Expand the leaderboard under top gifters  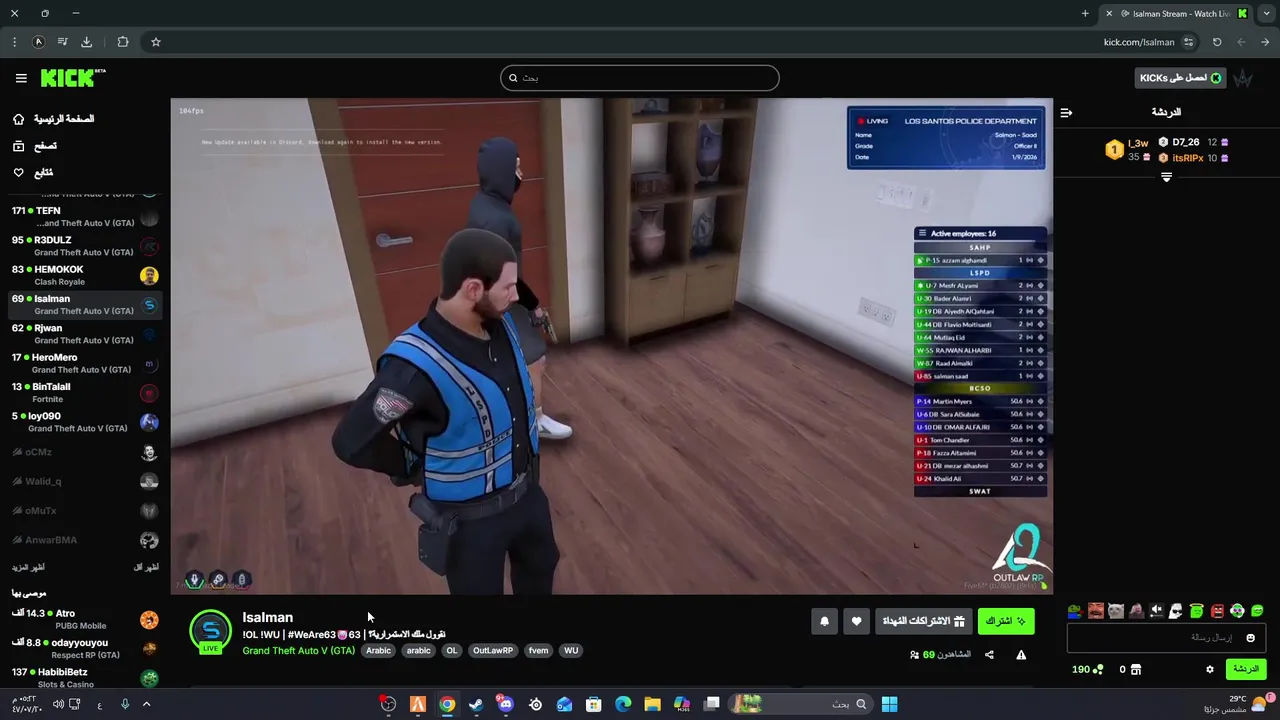click(1166, 177)
